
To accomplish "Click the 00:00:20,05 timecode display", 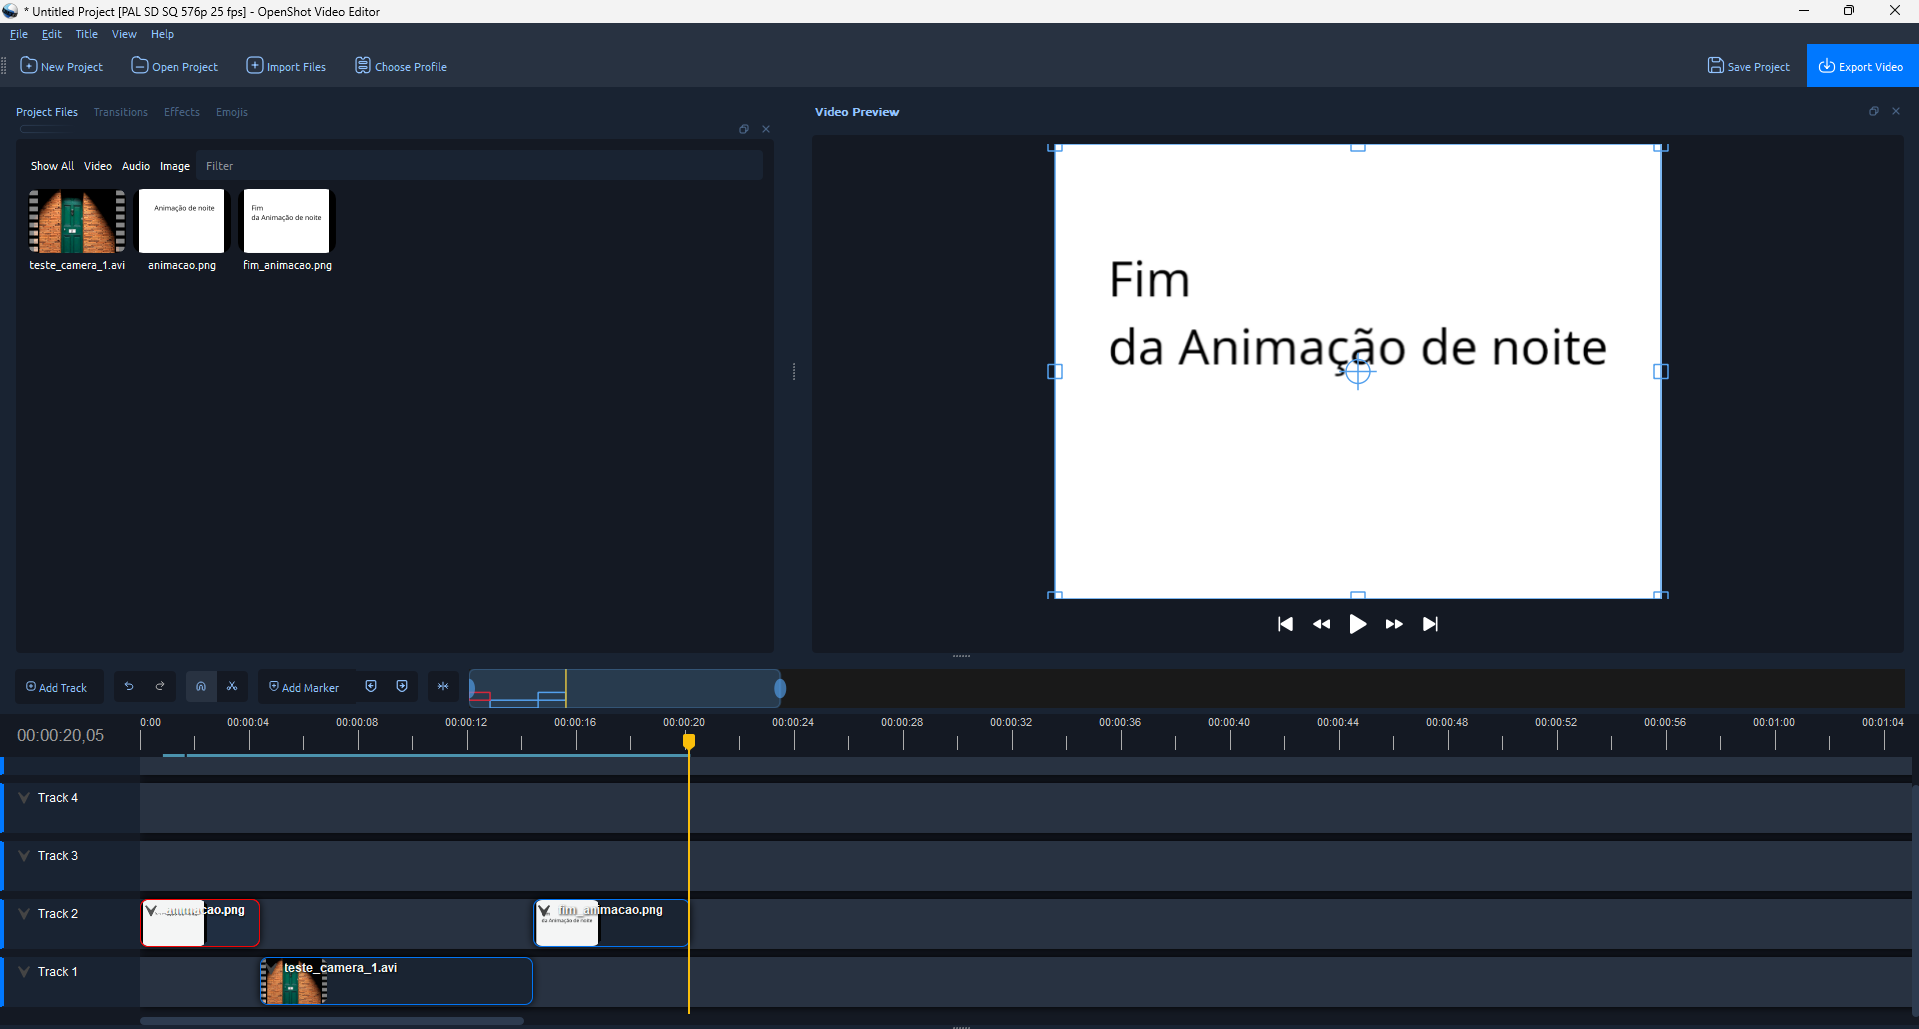I will coord(61,735).
